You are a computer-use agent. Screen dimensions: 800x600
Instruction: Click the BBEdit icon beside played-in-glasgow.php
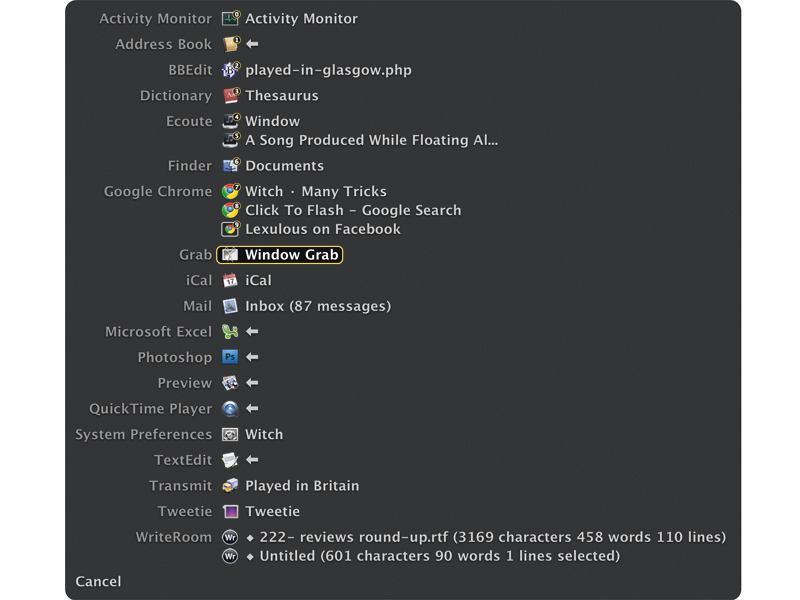231,70
